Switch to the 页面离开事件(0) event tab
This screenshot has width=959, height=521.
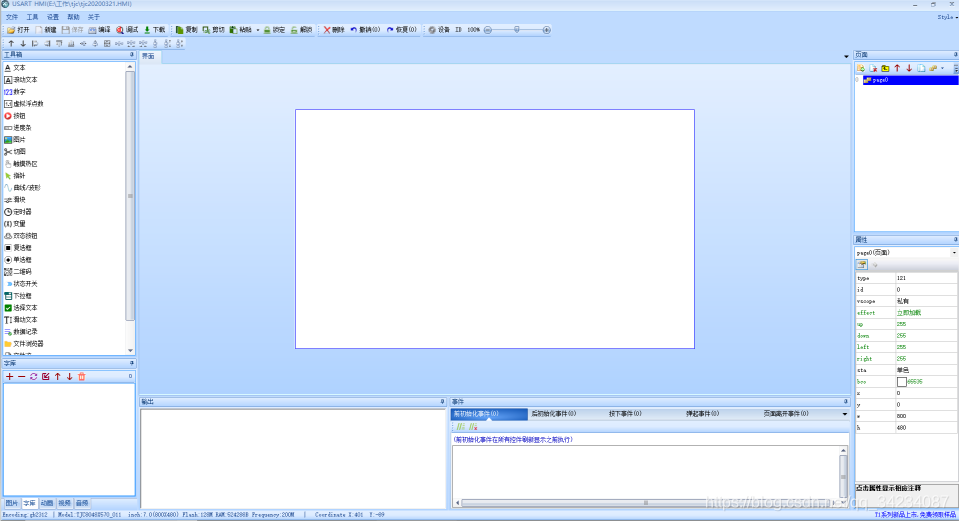pyautogui.click(x=786, y=414)
